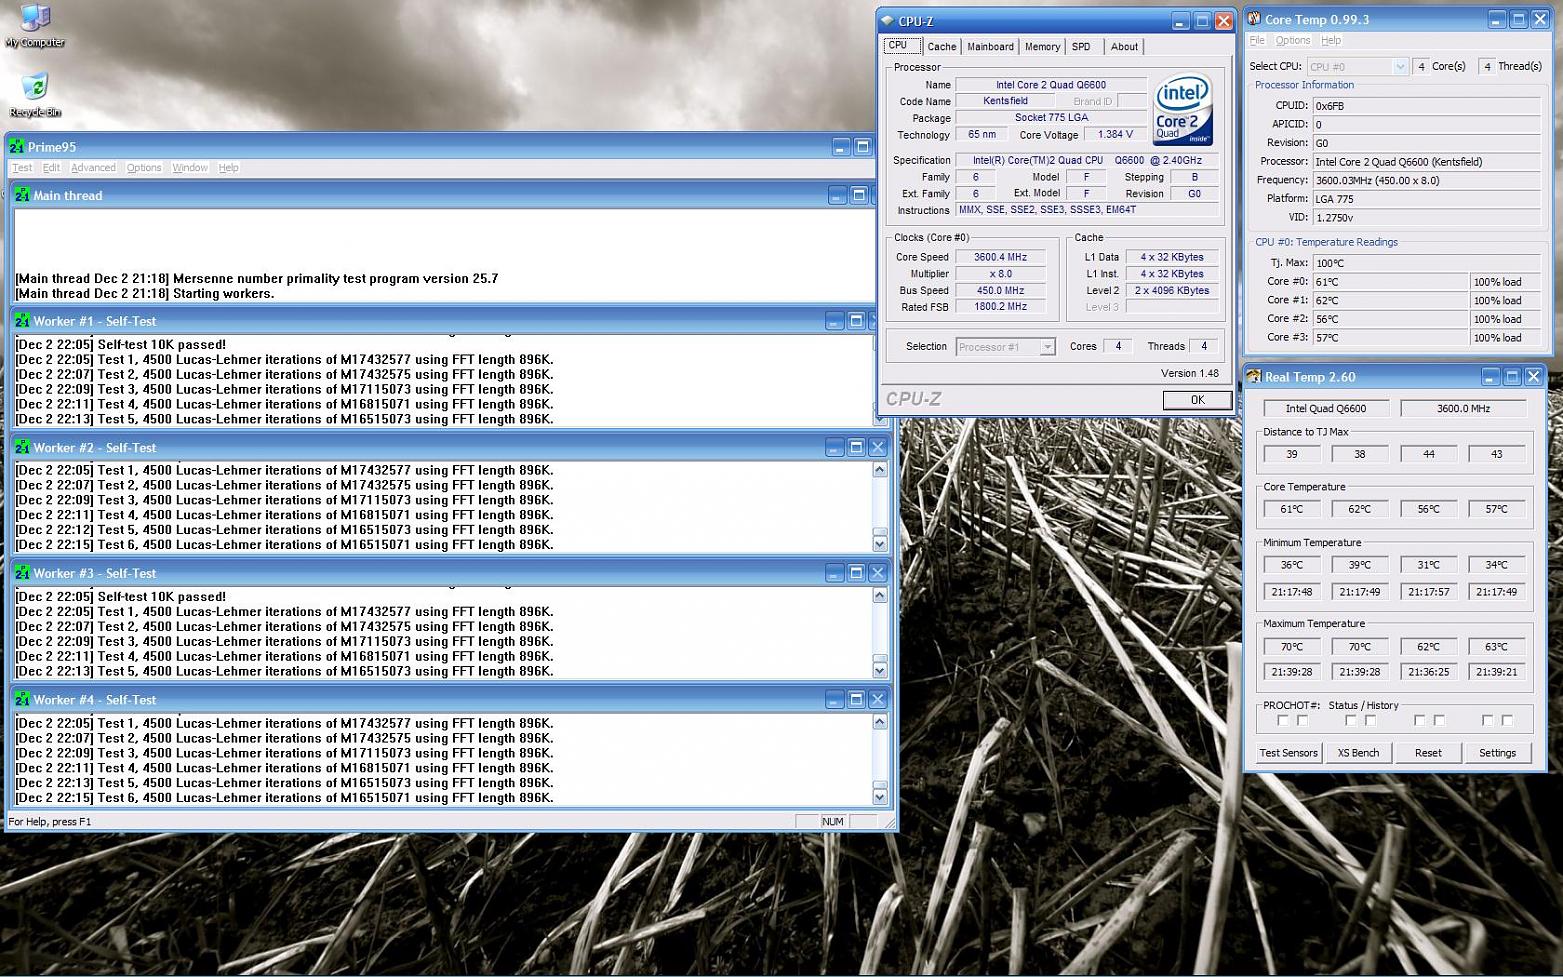Viewport: 1563px width, 977px height.
Task: Click Worker #4 scrollbar down arrow
Action: pos(880,797)
